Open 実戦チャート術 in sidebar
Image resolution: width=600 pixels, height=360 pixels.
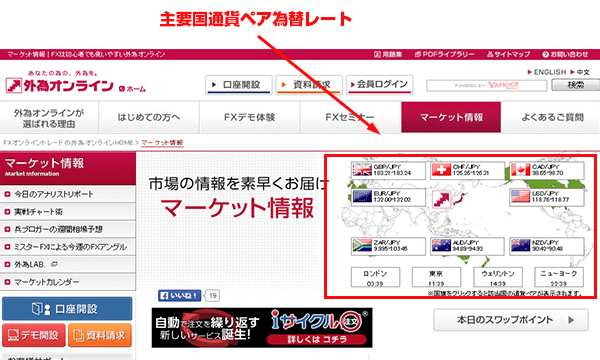[68, 212]
